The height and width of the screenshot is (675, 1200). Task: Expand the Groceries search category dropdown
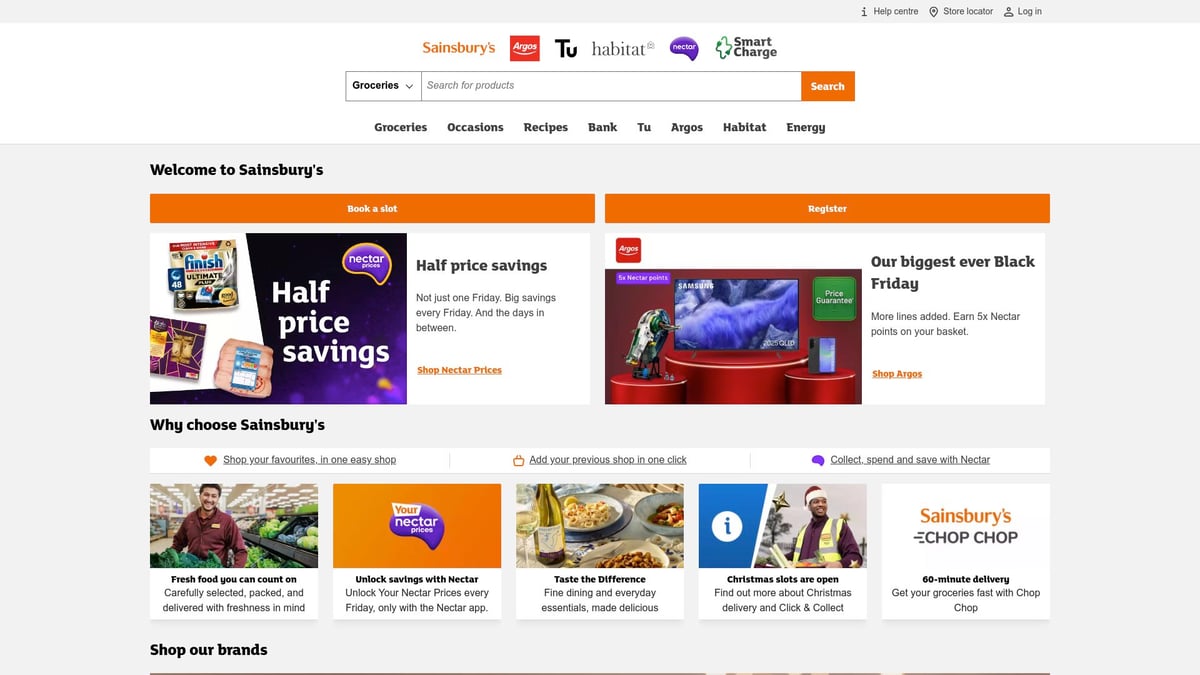click(x=383, y=86)
